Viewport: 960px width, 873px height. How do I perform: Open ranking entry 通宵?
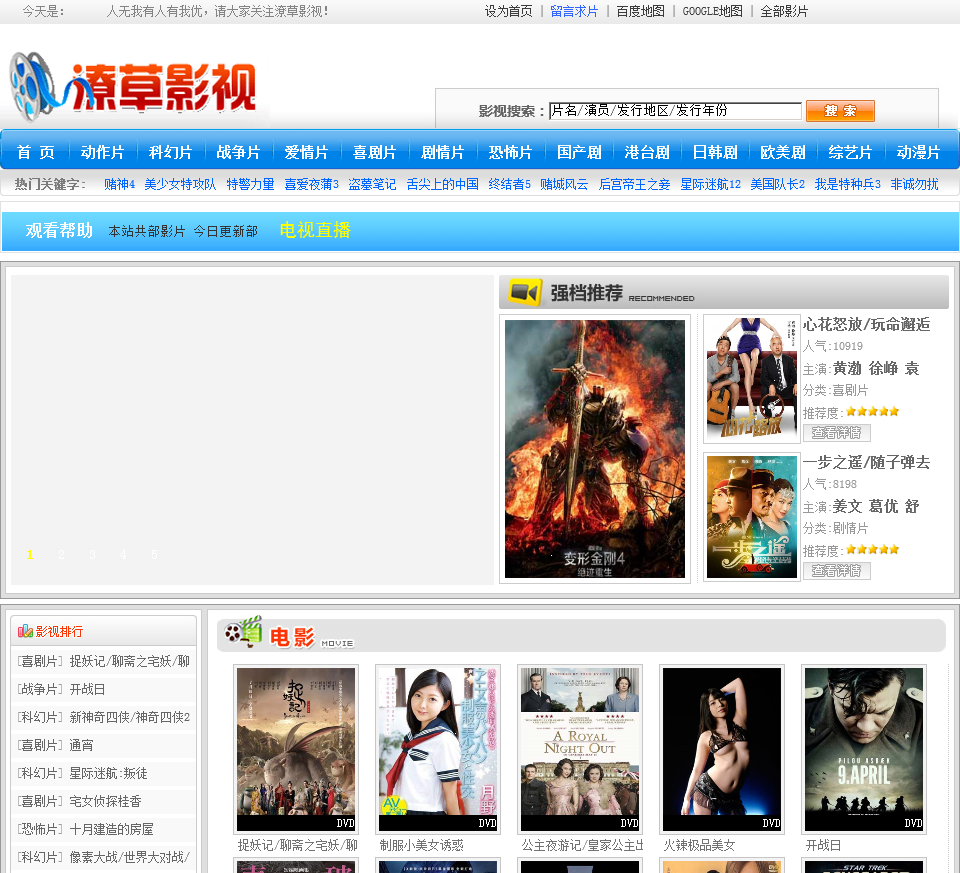coord(81,745)
